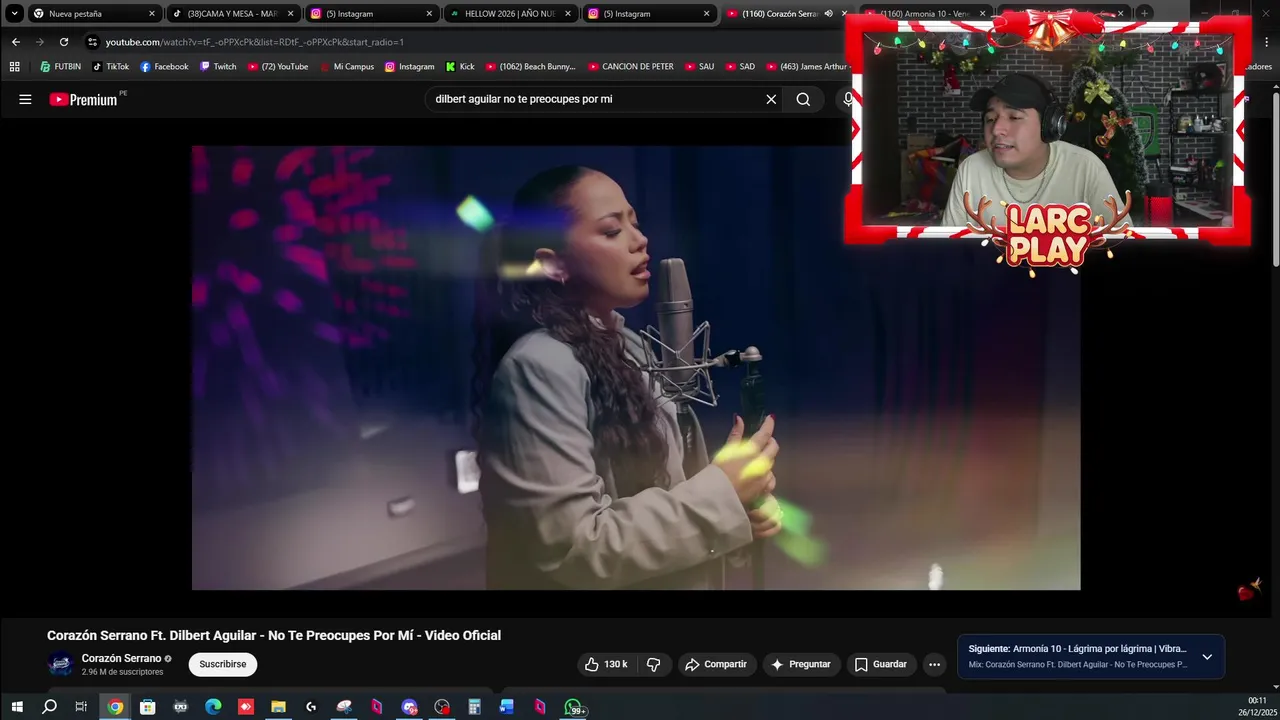Focus the browser address bar URL

click(255, 42)
